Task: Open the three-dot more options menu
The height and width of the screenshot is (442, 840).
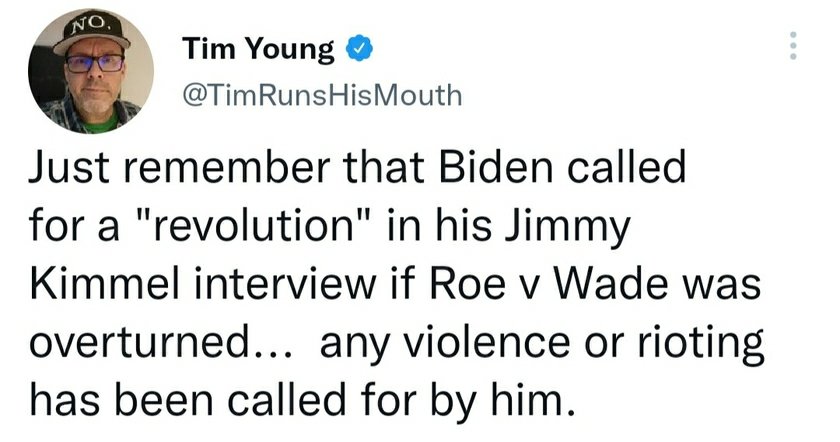Action: [793, 46]
